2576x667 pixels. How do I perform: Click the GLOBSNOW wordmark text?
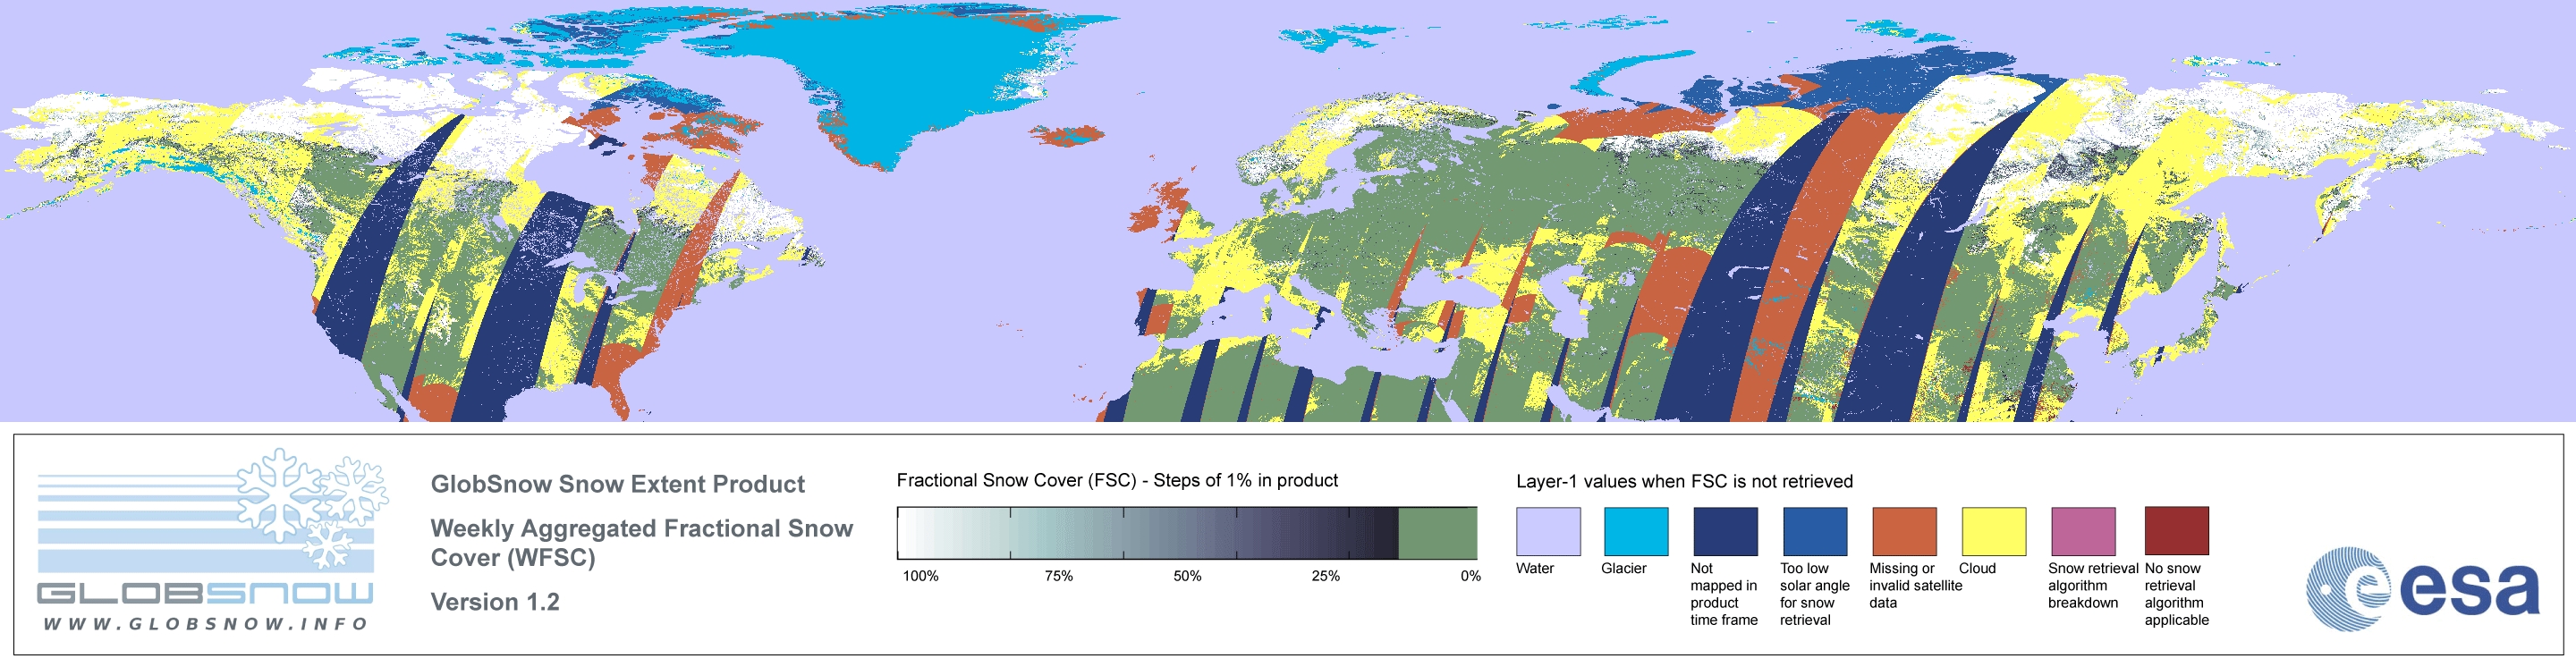point(205,594)
